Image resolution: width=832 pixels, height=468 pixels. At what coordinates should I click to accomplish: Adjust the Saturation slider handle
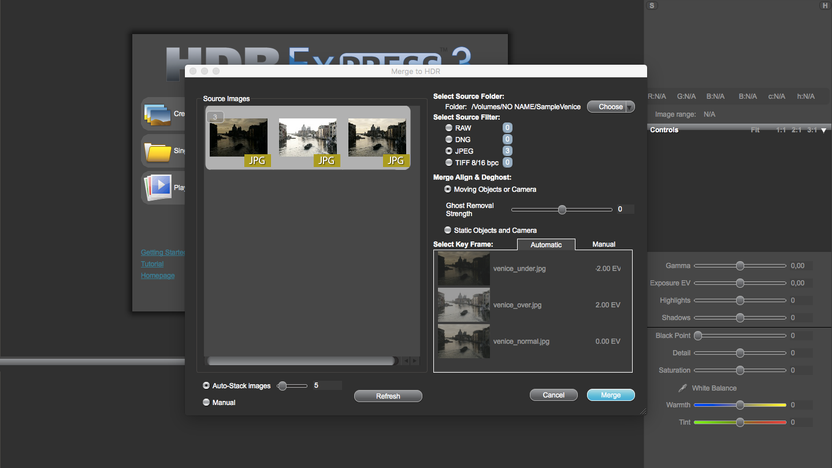pos(740,370)
